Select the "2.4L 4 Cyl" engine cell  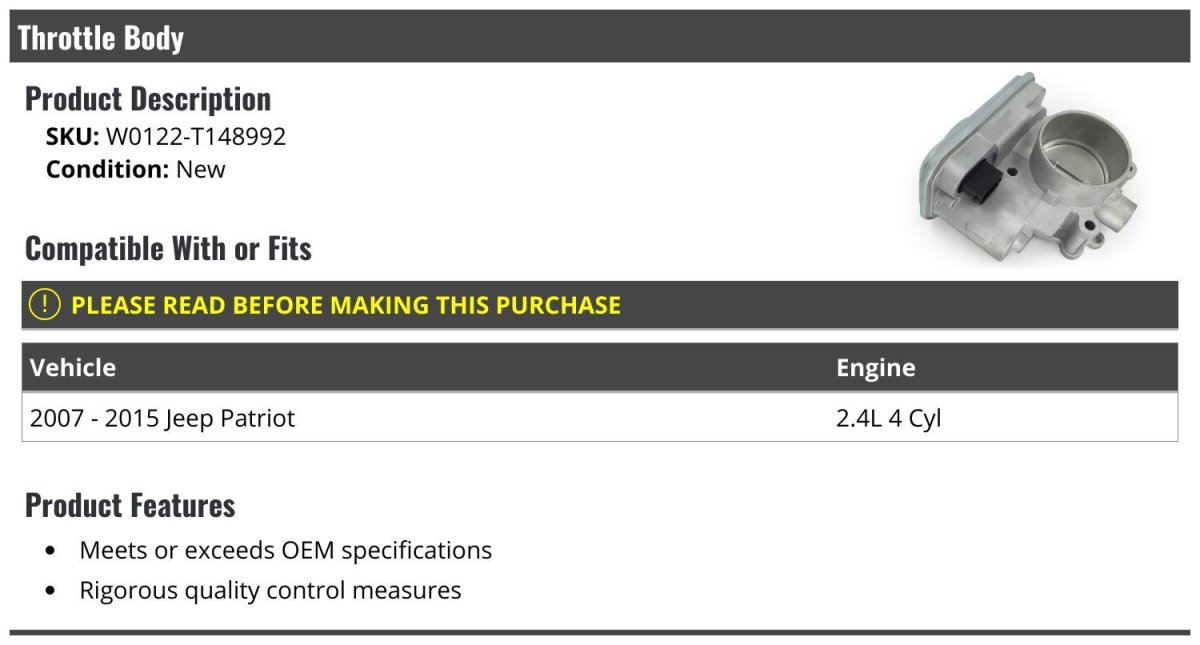pyautogui.click(x=888, y=418)
